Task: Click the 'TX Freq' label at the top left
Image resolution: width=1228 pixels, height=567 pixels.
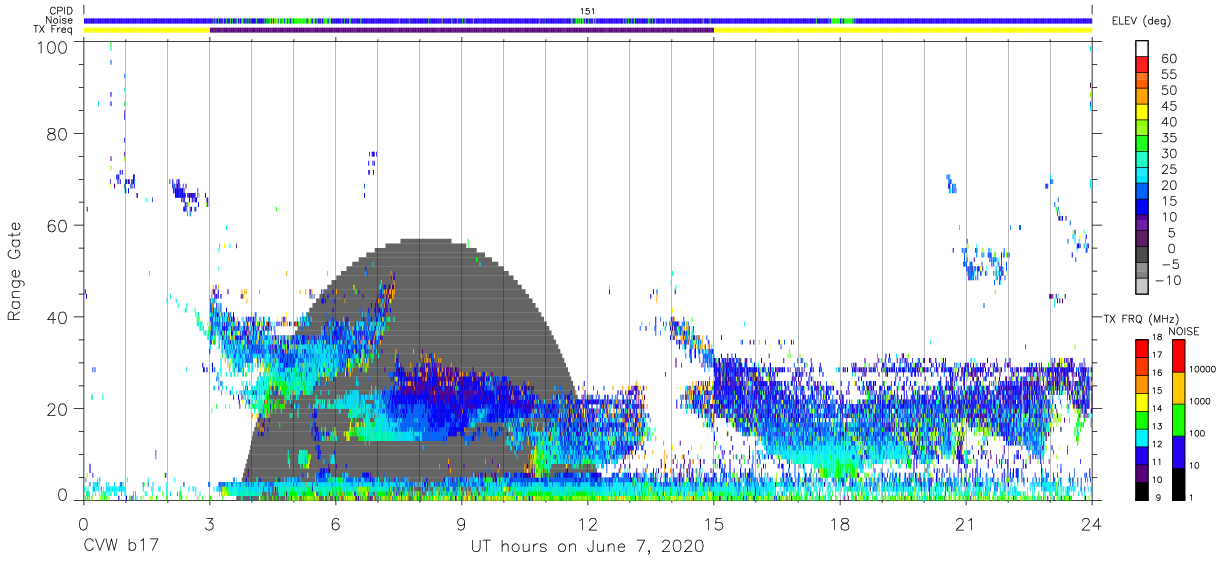Action: [x=53, y=30]
